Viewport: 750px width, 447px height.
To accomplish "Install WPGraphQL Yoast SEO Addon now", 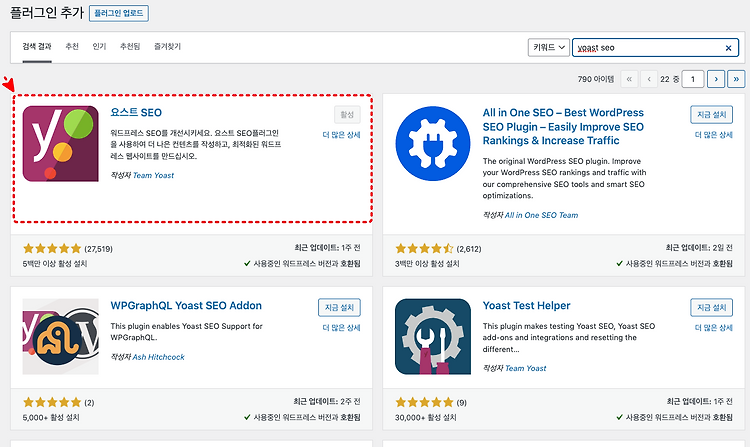I will coord(339,307).
